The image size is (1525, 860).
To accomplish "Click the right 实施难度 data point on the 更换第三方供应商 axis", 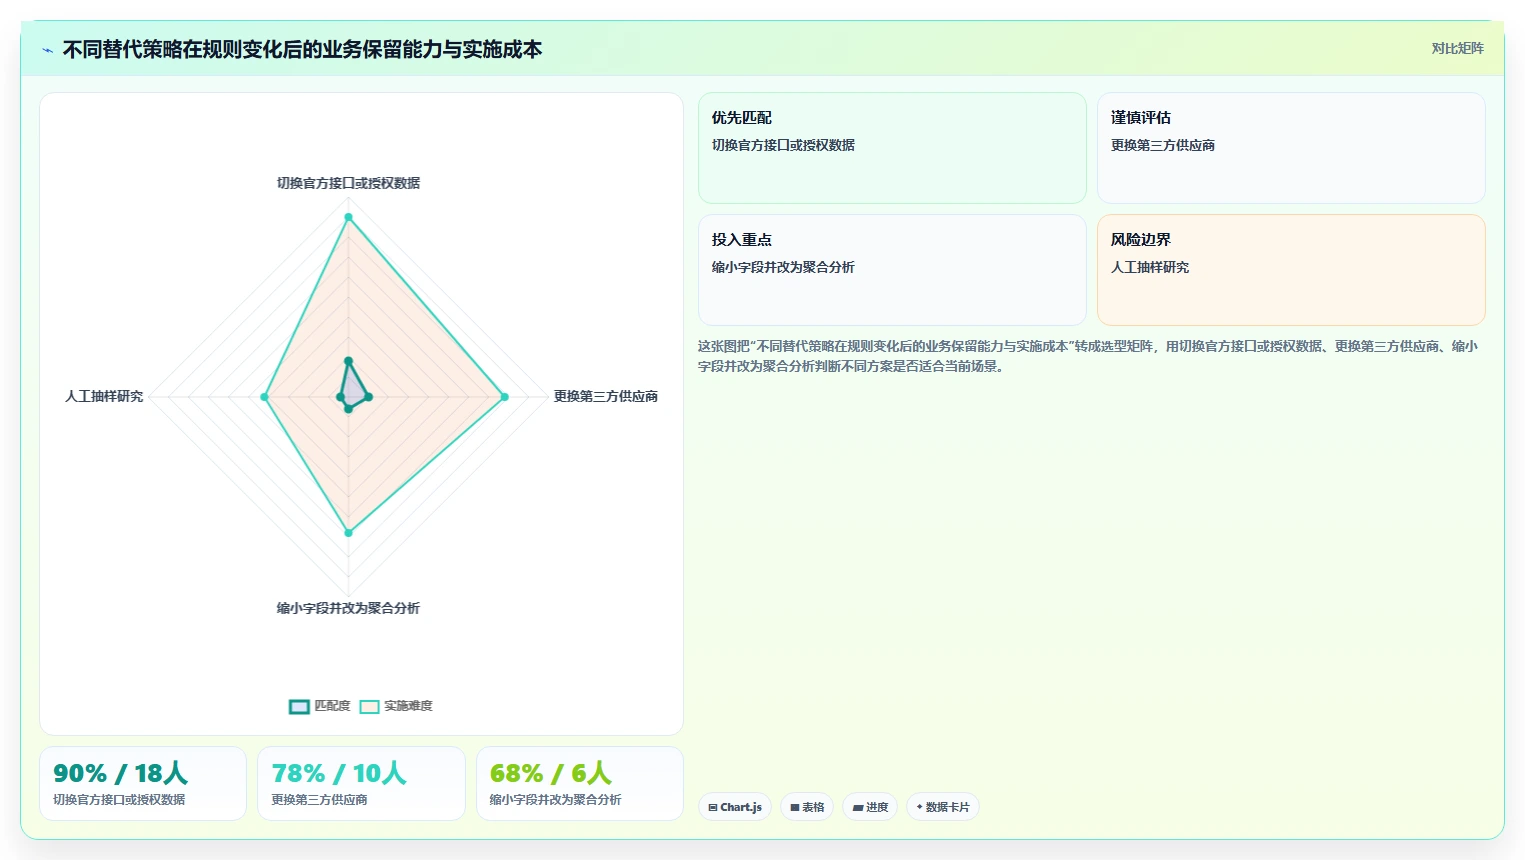I will point(504,397).
